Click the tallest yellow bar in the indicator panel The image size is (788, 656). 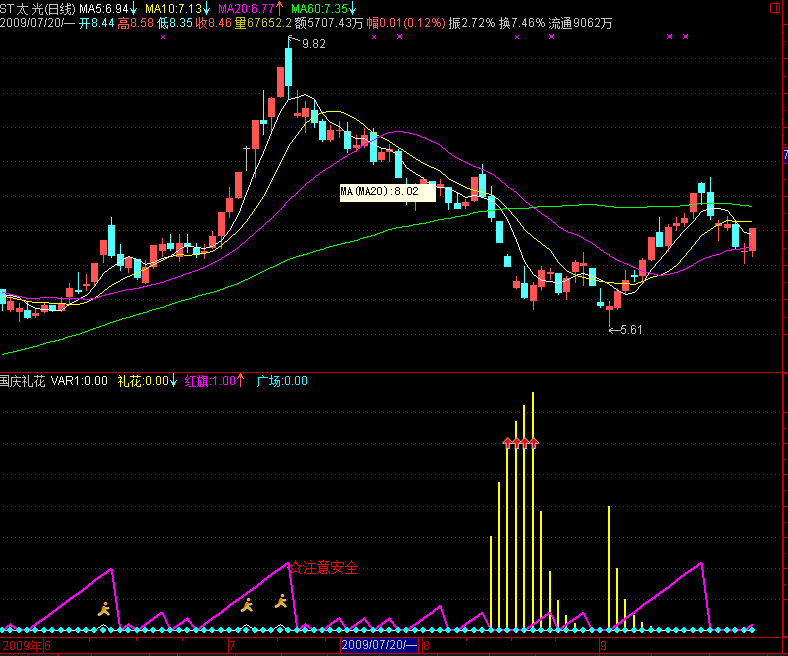pos(533,510)
